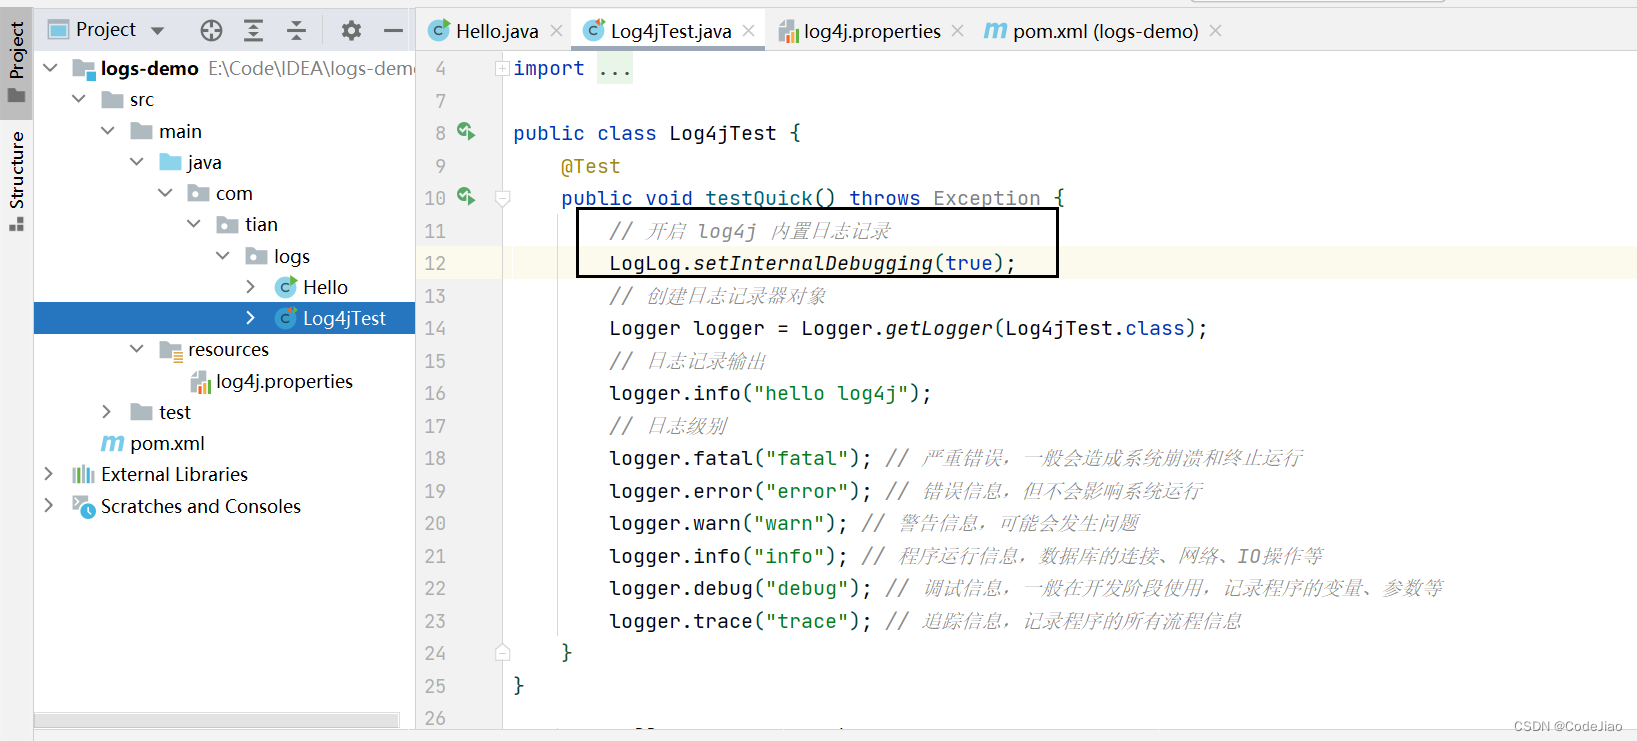Expand the Hello class node
The width and height of the screenshot is (1637, 741).
coord(251,287)
